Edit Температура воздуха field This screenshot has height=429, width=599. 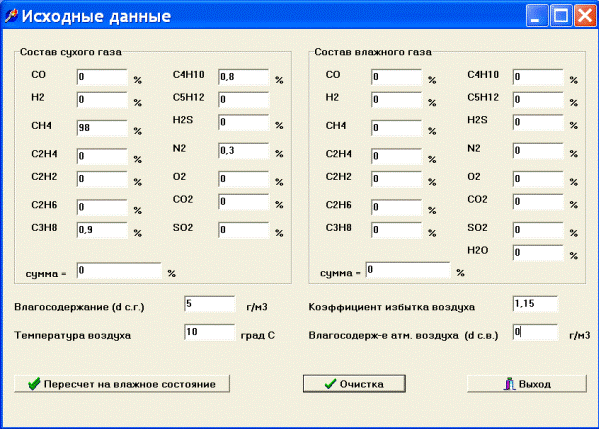(x=210, y=332)
